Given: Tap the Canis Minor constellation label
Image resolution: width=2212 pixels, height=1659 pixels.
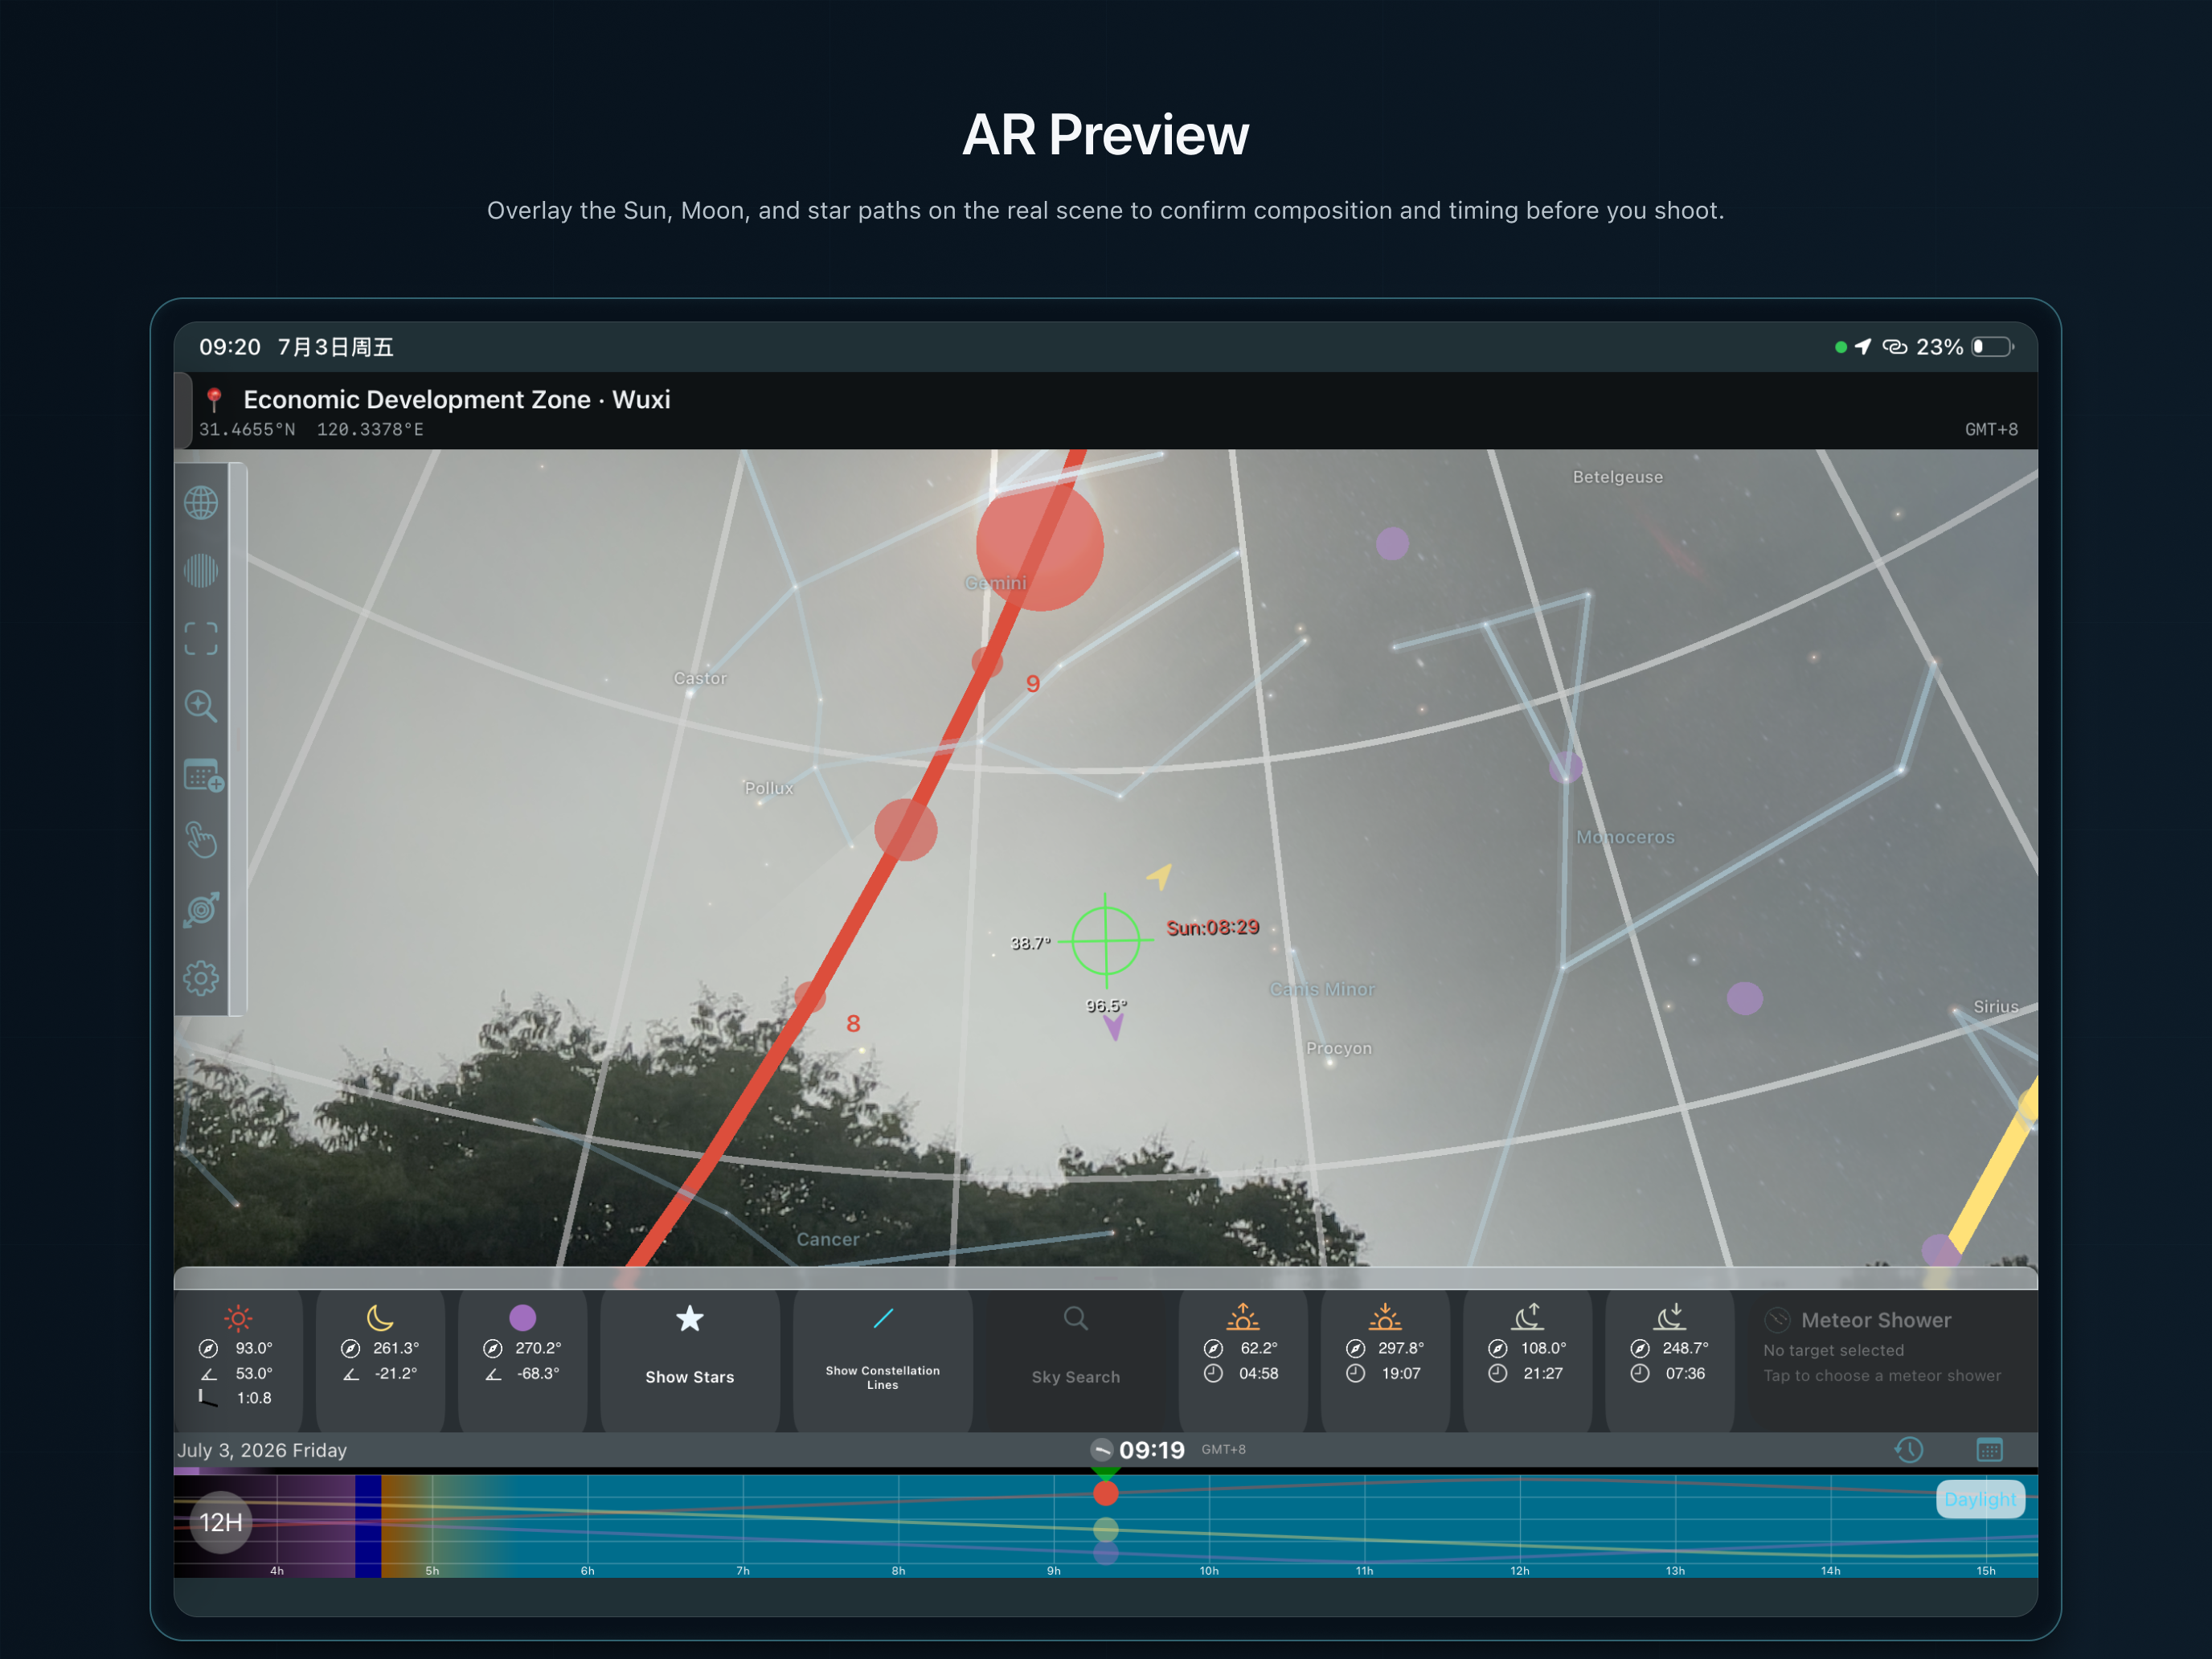Looking at the screenshot, I should click(x=1322, y=989).
